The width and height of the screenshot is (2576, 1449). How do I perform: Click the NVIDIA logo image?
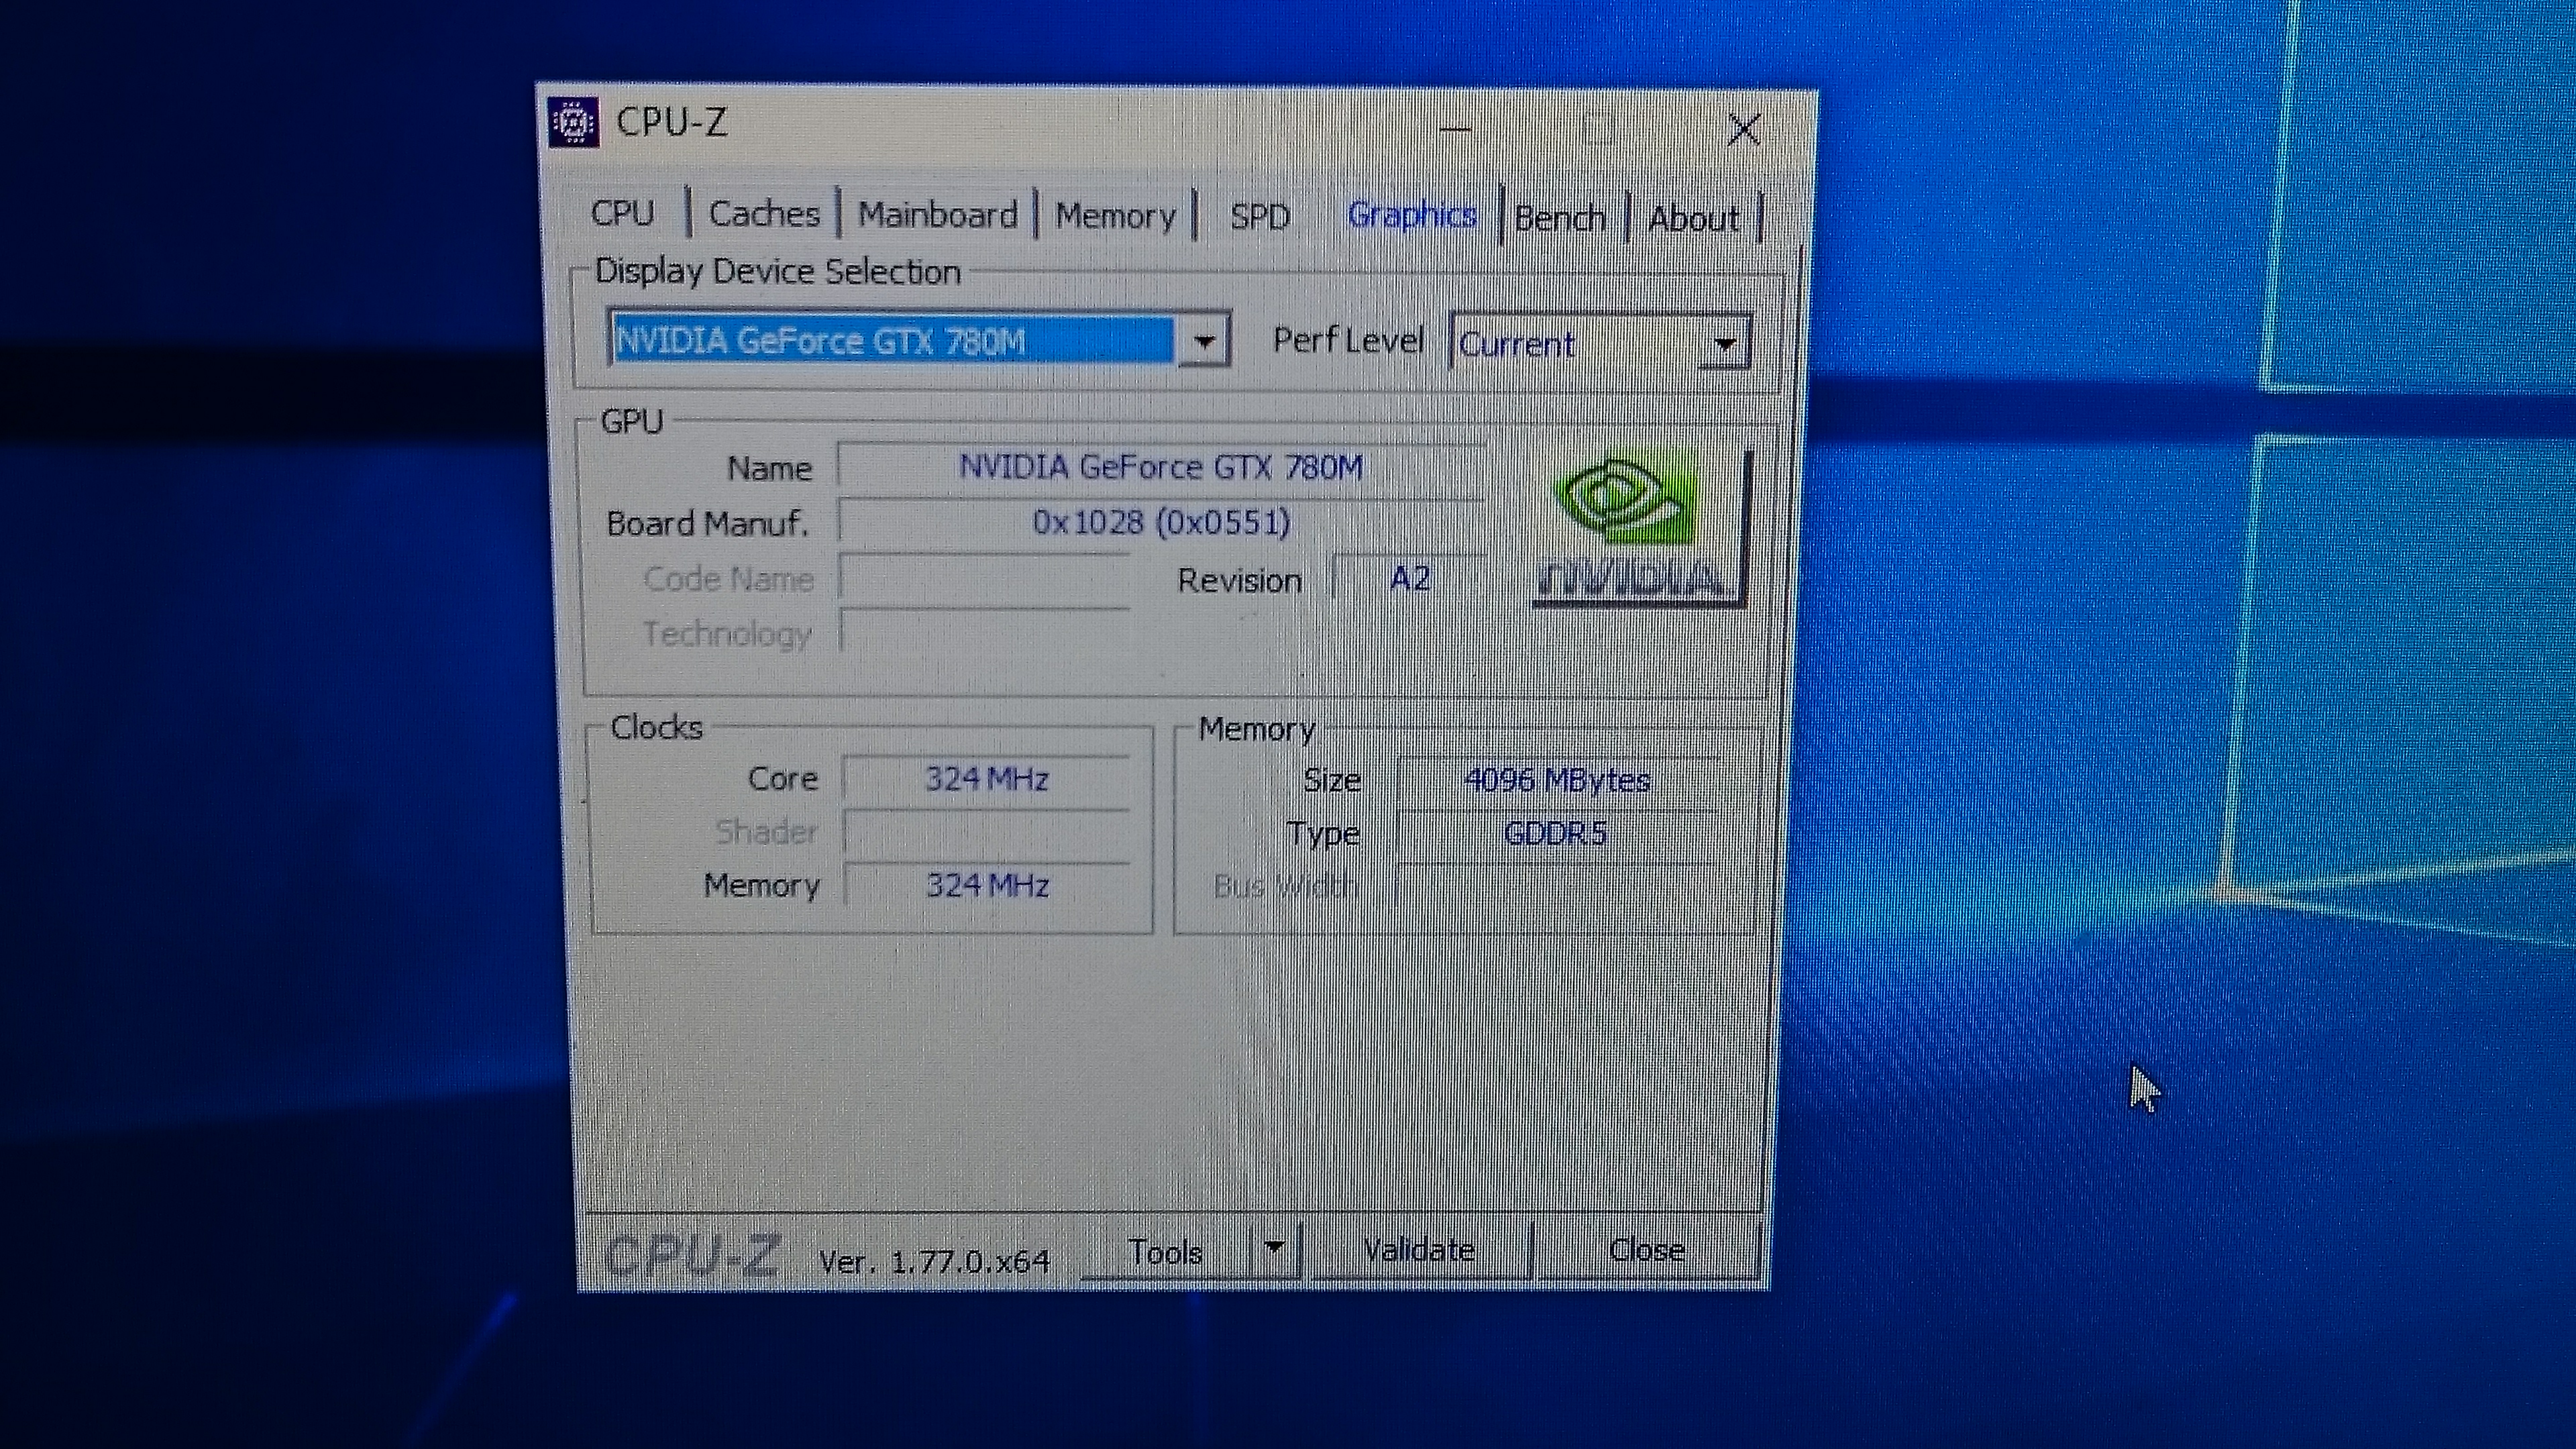1640,527
